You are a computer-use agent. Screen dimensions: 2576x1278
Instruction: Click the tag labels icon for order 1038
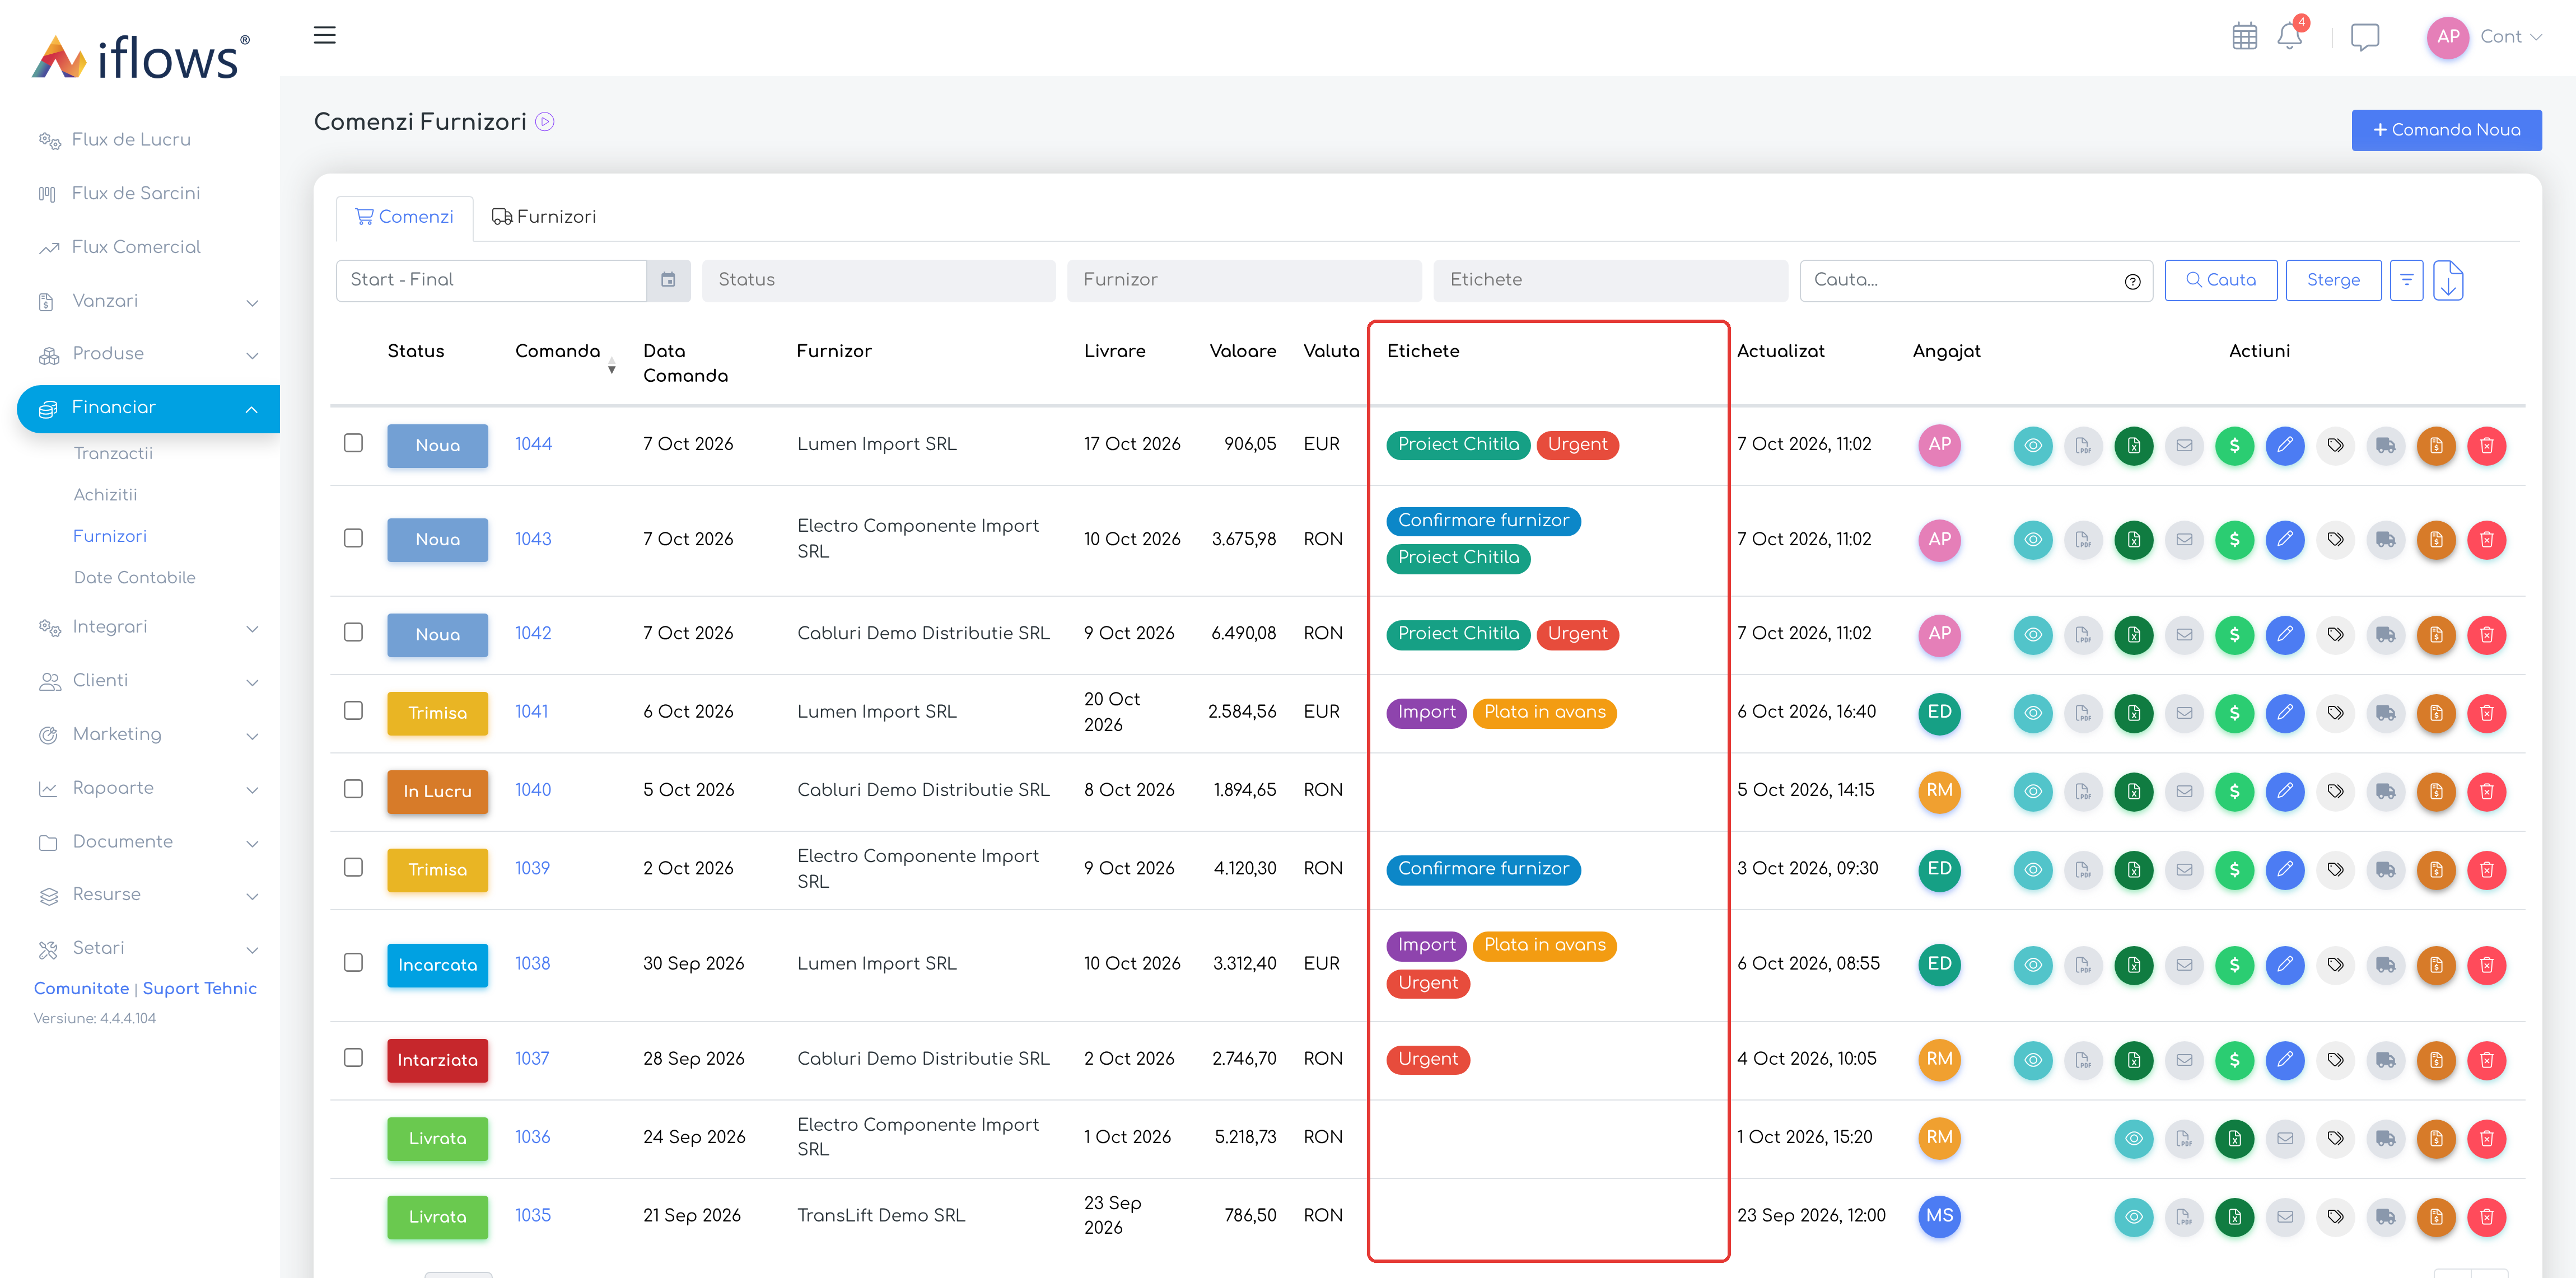[2335, 965]
